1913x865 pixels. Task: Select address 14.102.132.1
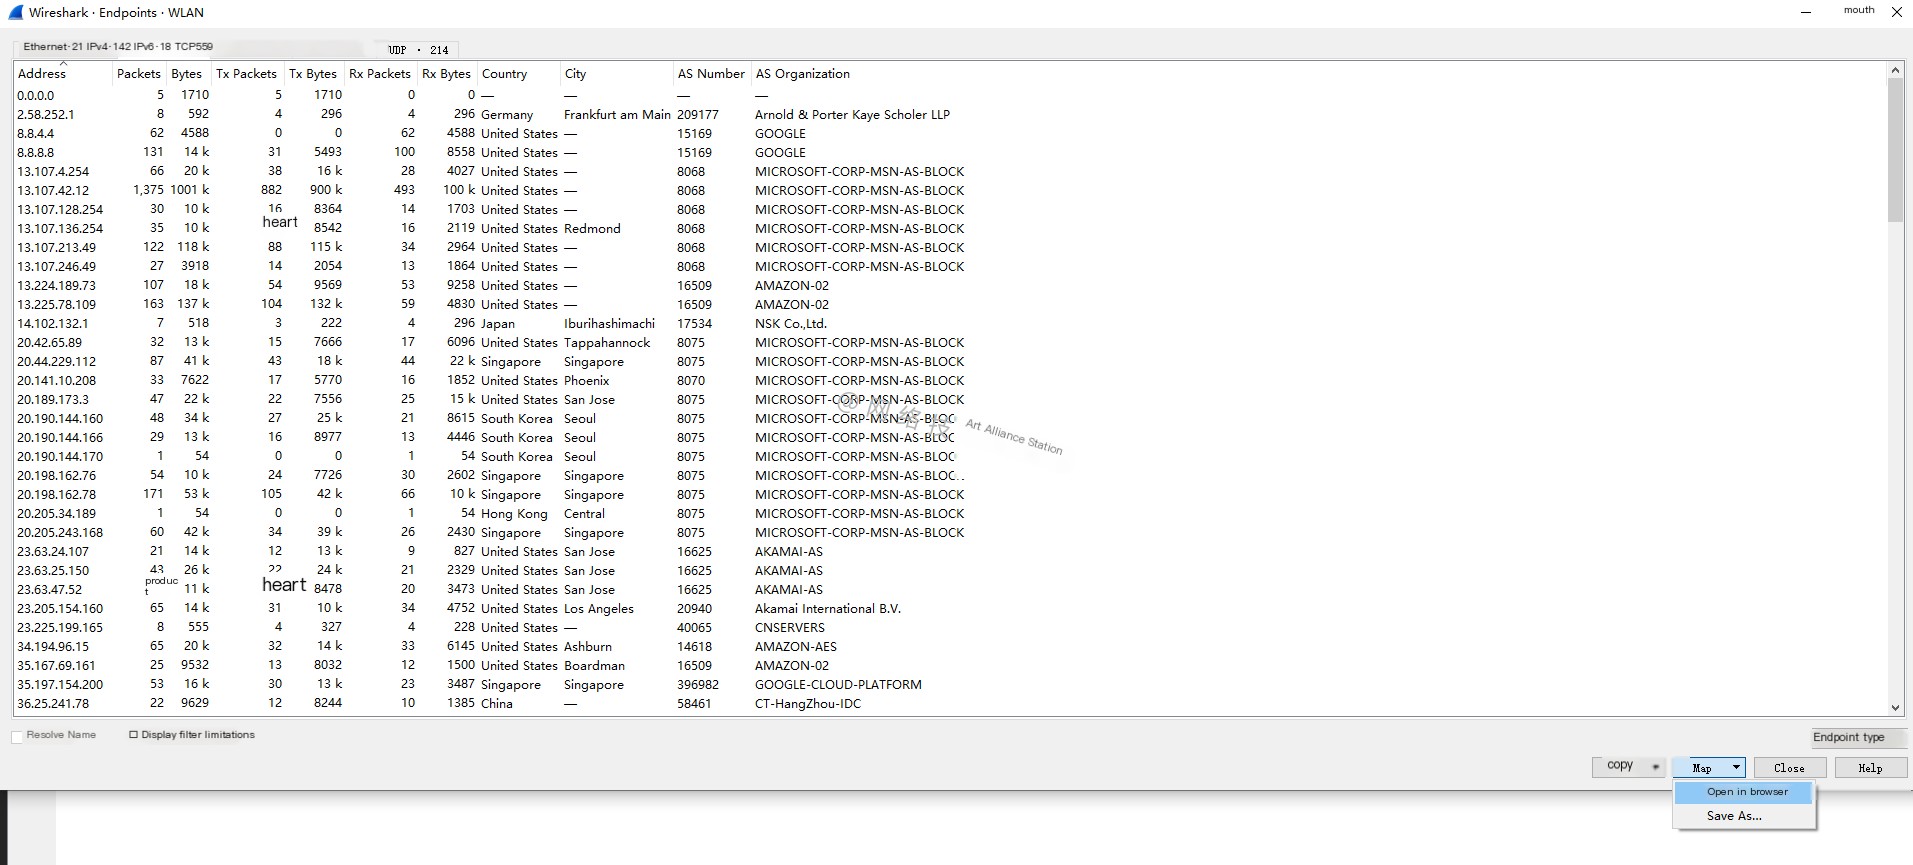click(53, 323)
